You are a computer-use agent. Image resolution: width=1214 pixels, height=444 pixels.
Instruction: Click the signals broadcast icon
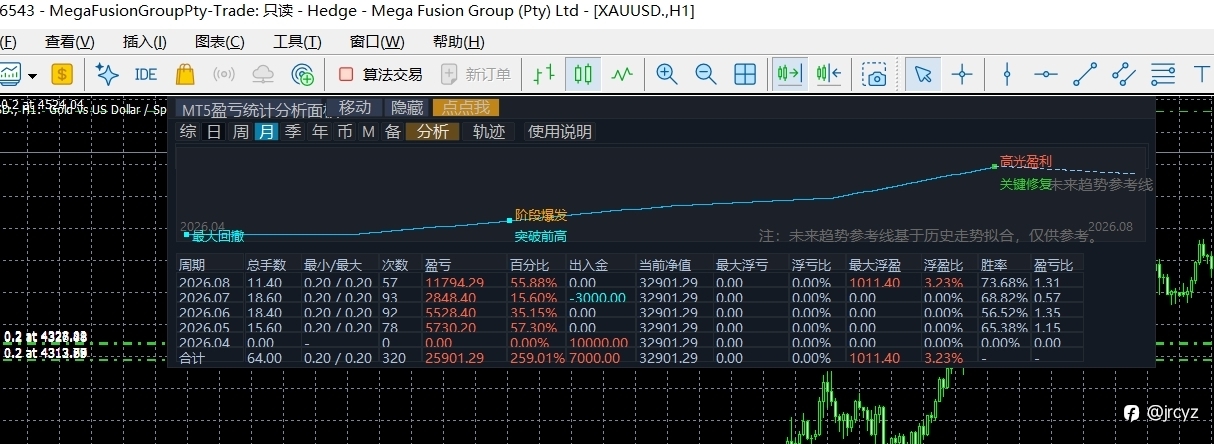tap(224, 74)
